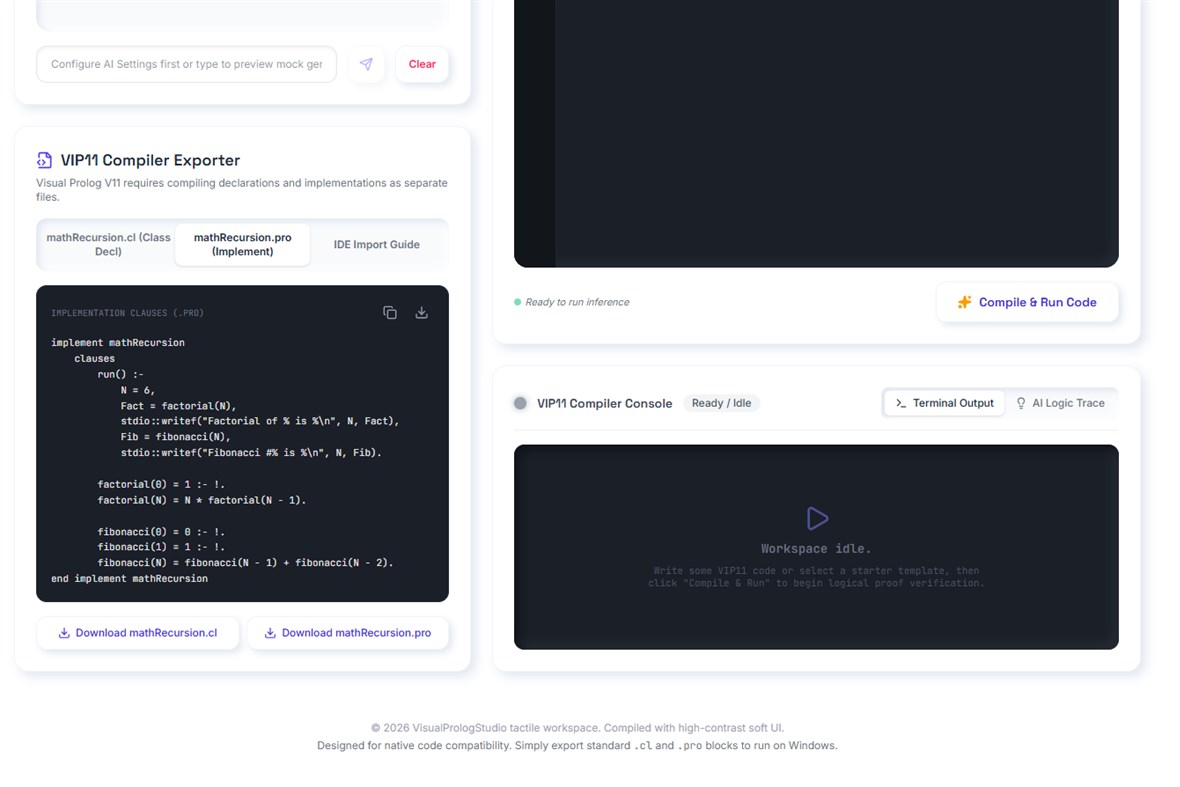Download mathRecursion.cl file

coord(138,633)
